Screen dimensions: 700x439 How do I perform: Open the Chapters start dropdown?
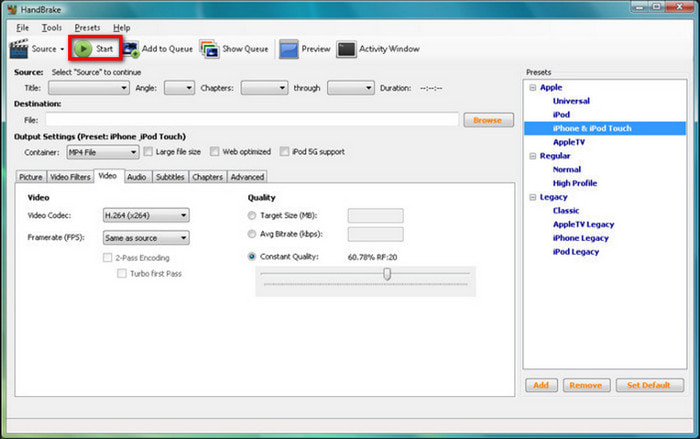coord(264,88)
